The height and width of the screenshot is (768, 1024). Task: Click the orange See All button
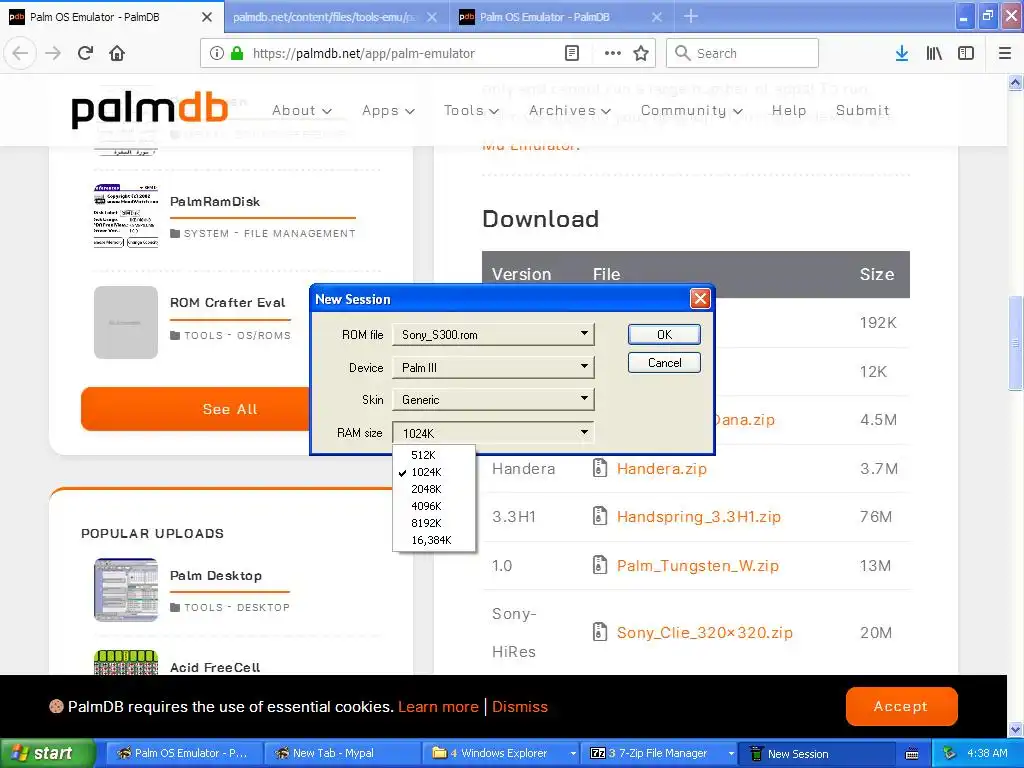tap(196, 409)
